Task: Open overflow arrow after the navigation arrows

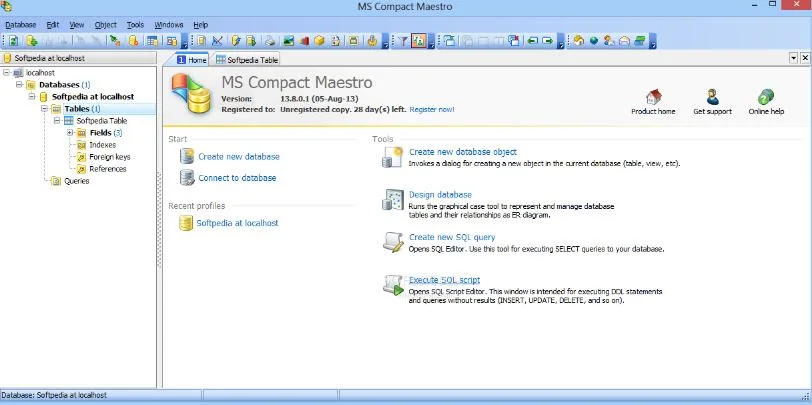Action: tap(561, 41)
